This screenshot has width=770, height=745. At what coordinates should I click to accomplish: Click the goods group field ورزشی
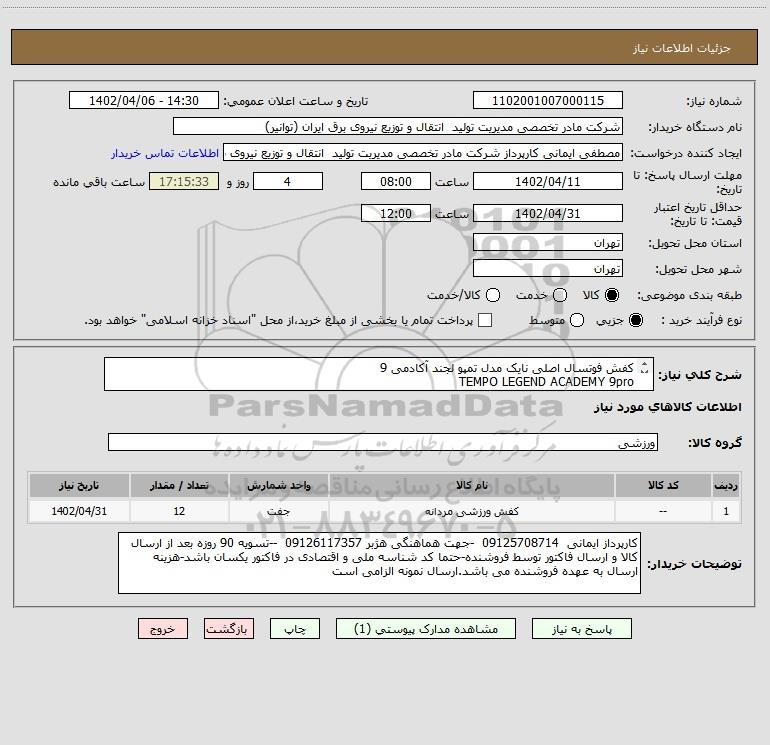click(383, 442)
